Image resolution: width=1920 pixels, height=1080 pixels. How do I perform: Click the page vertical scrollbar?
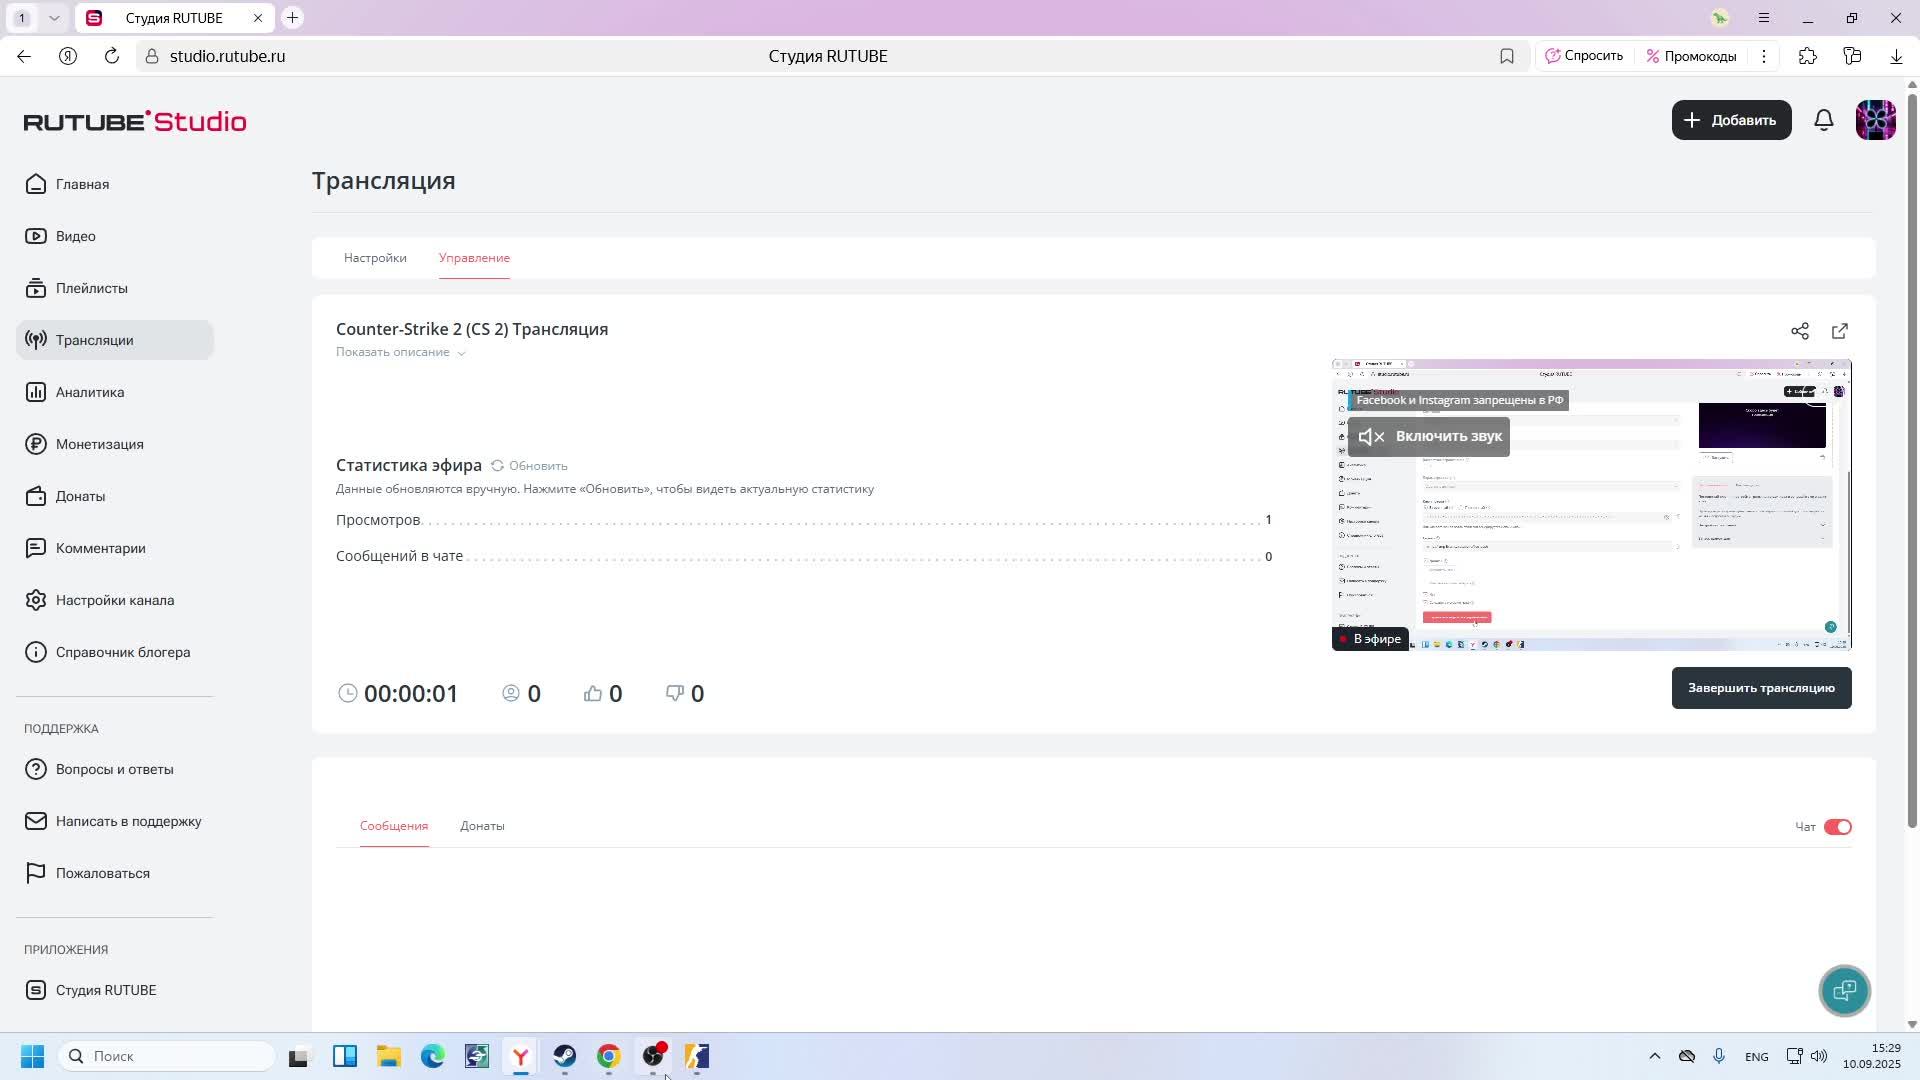(1912, 460)
